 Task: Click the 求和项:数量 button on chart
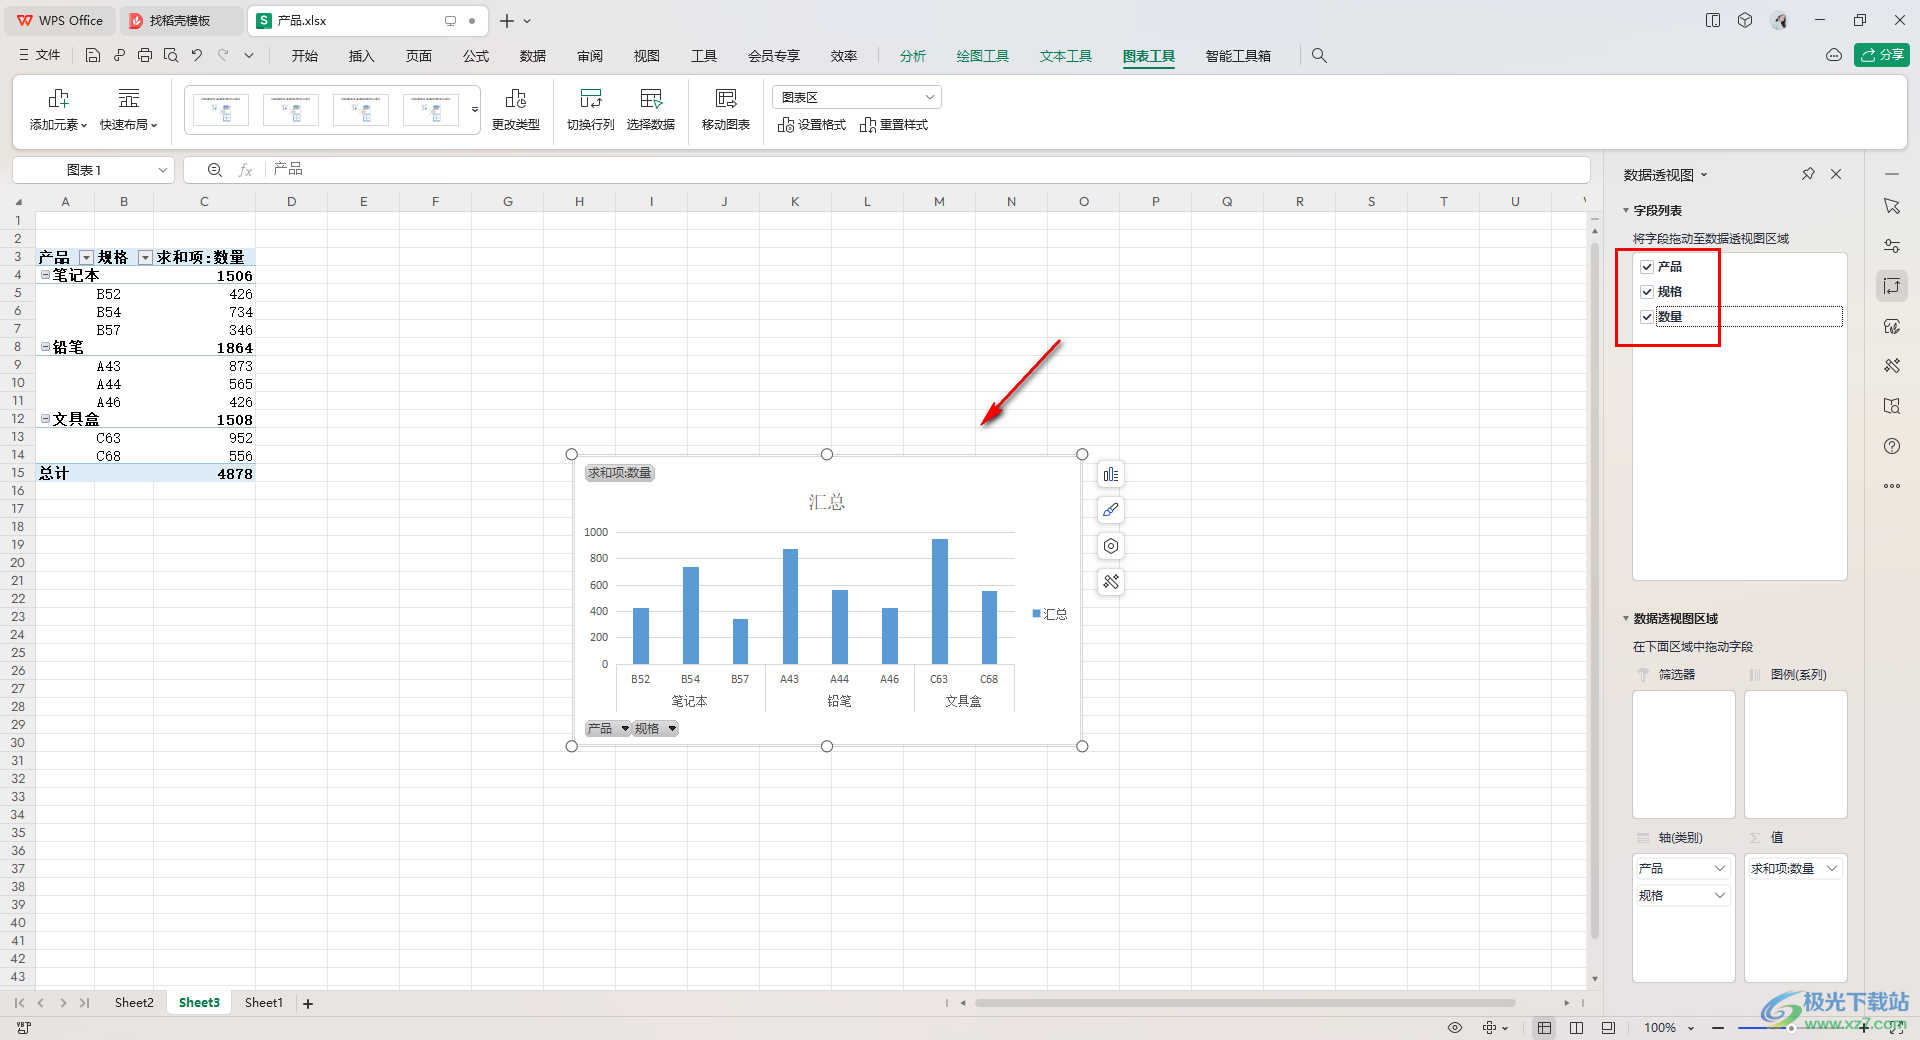click(620, 473)
